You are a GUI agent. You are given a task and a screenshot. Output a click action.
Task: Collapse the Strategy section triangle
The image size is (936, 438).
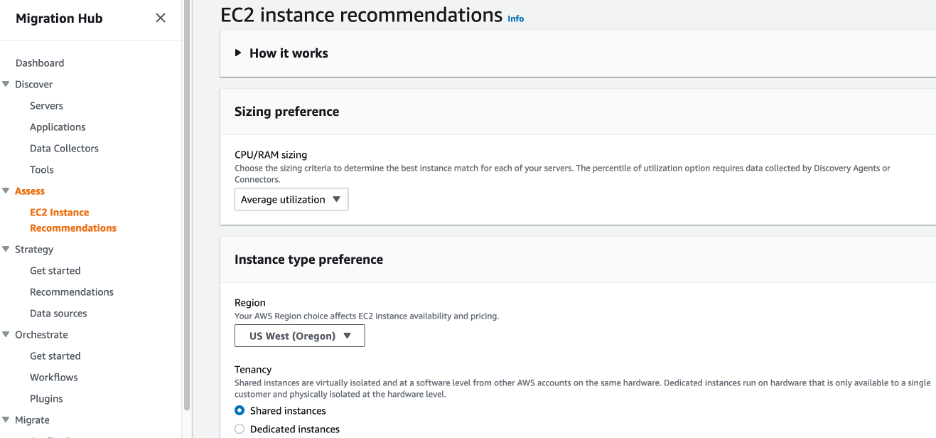6,249
